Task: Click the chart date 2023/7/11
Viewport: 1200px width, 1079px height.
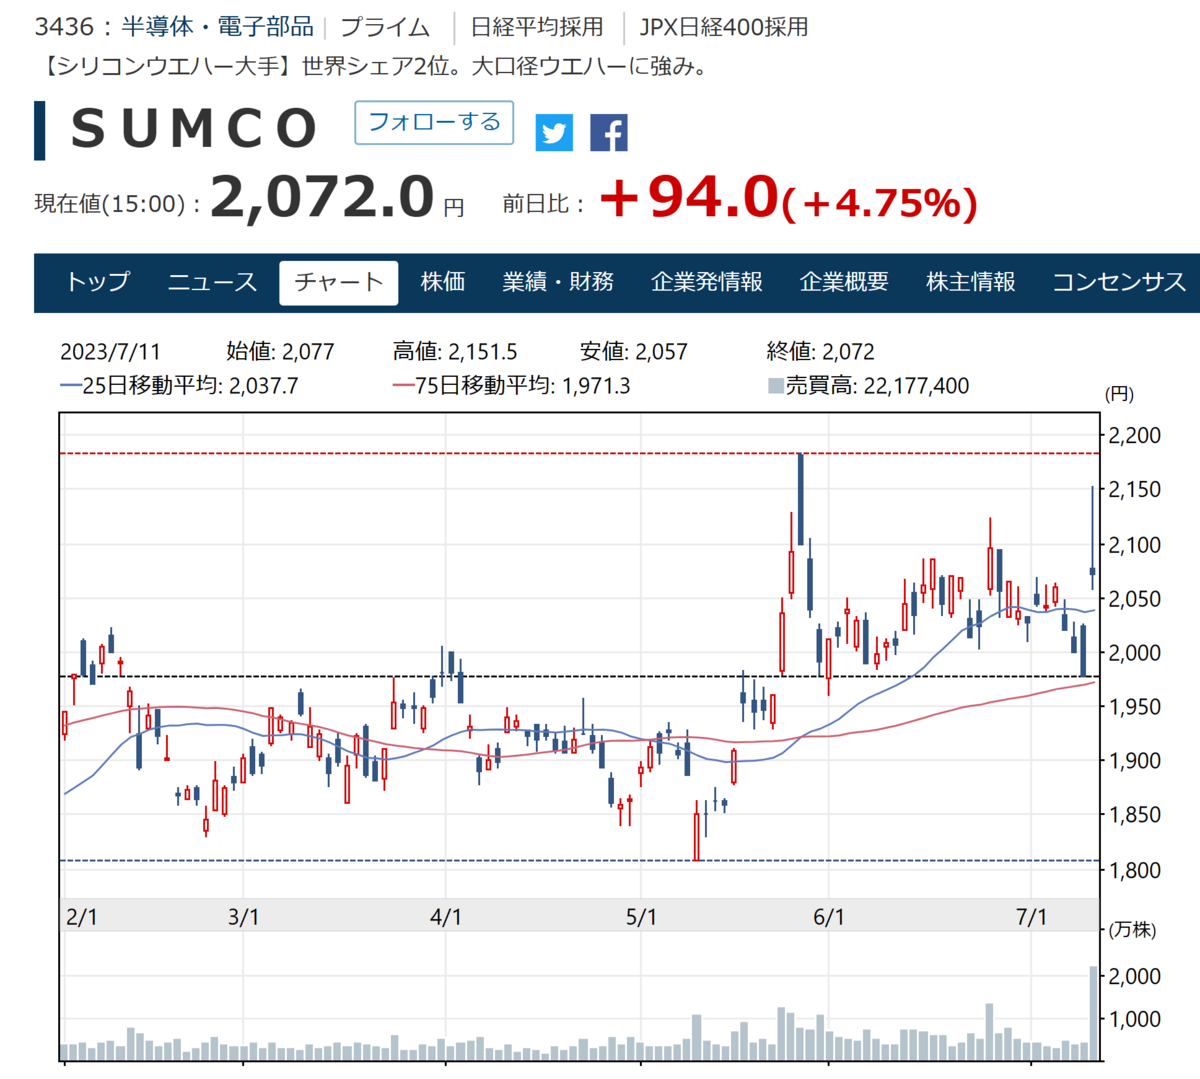Action: coord(110,352)
